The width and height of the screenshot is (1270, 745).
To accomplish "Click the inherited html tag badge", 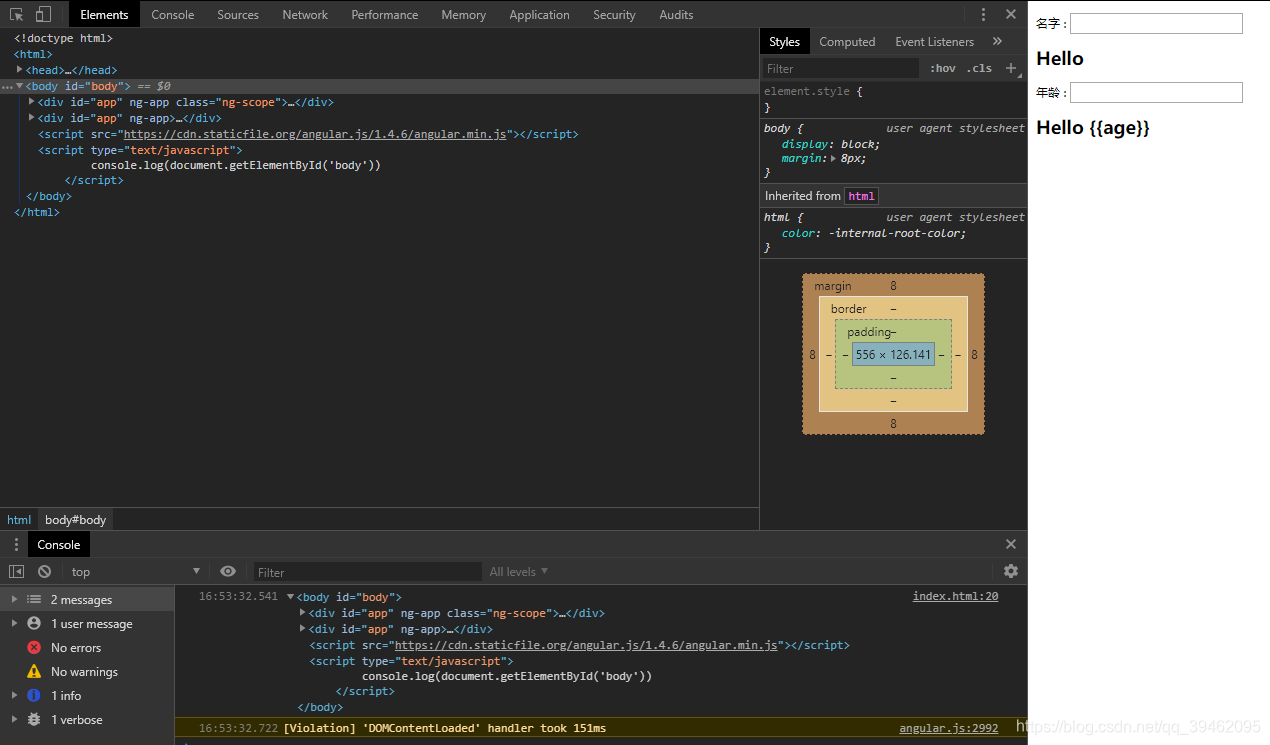I will click(x=861, y=196).
